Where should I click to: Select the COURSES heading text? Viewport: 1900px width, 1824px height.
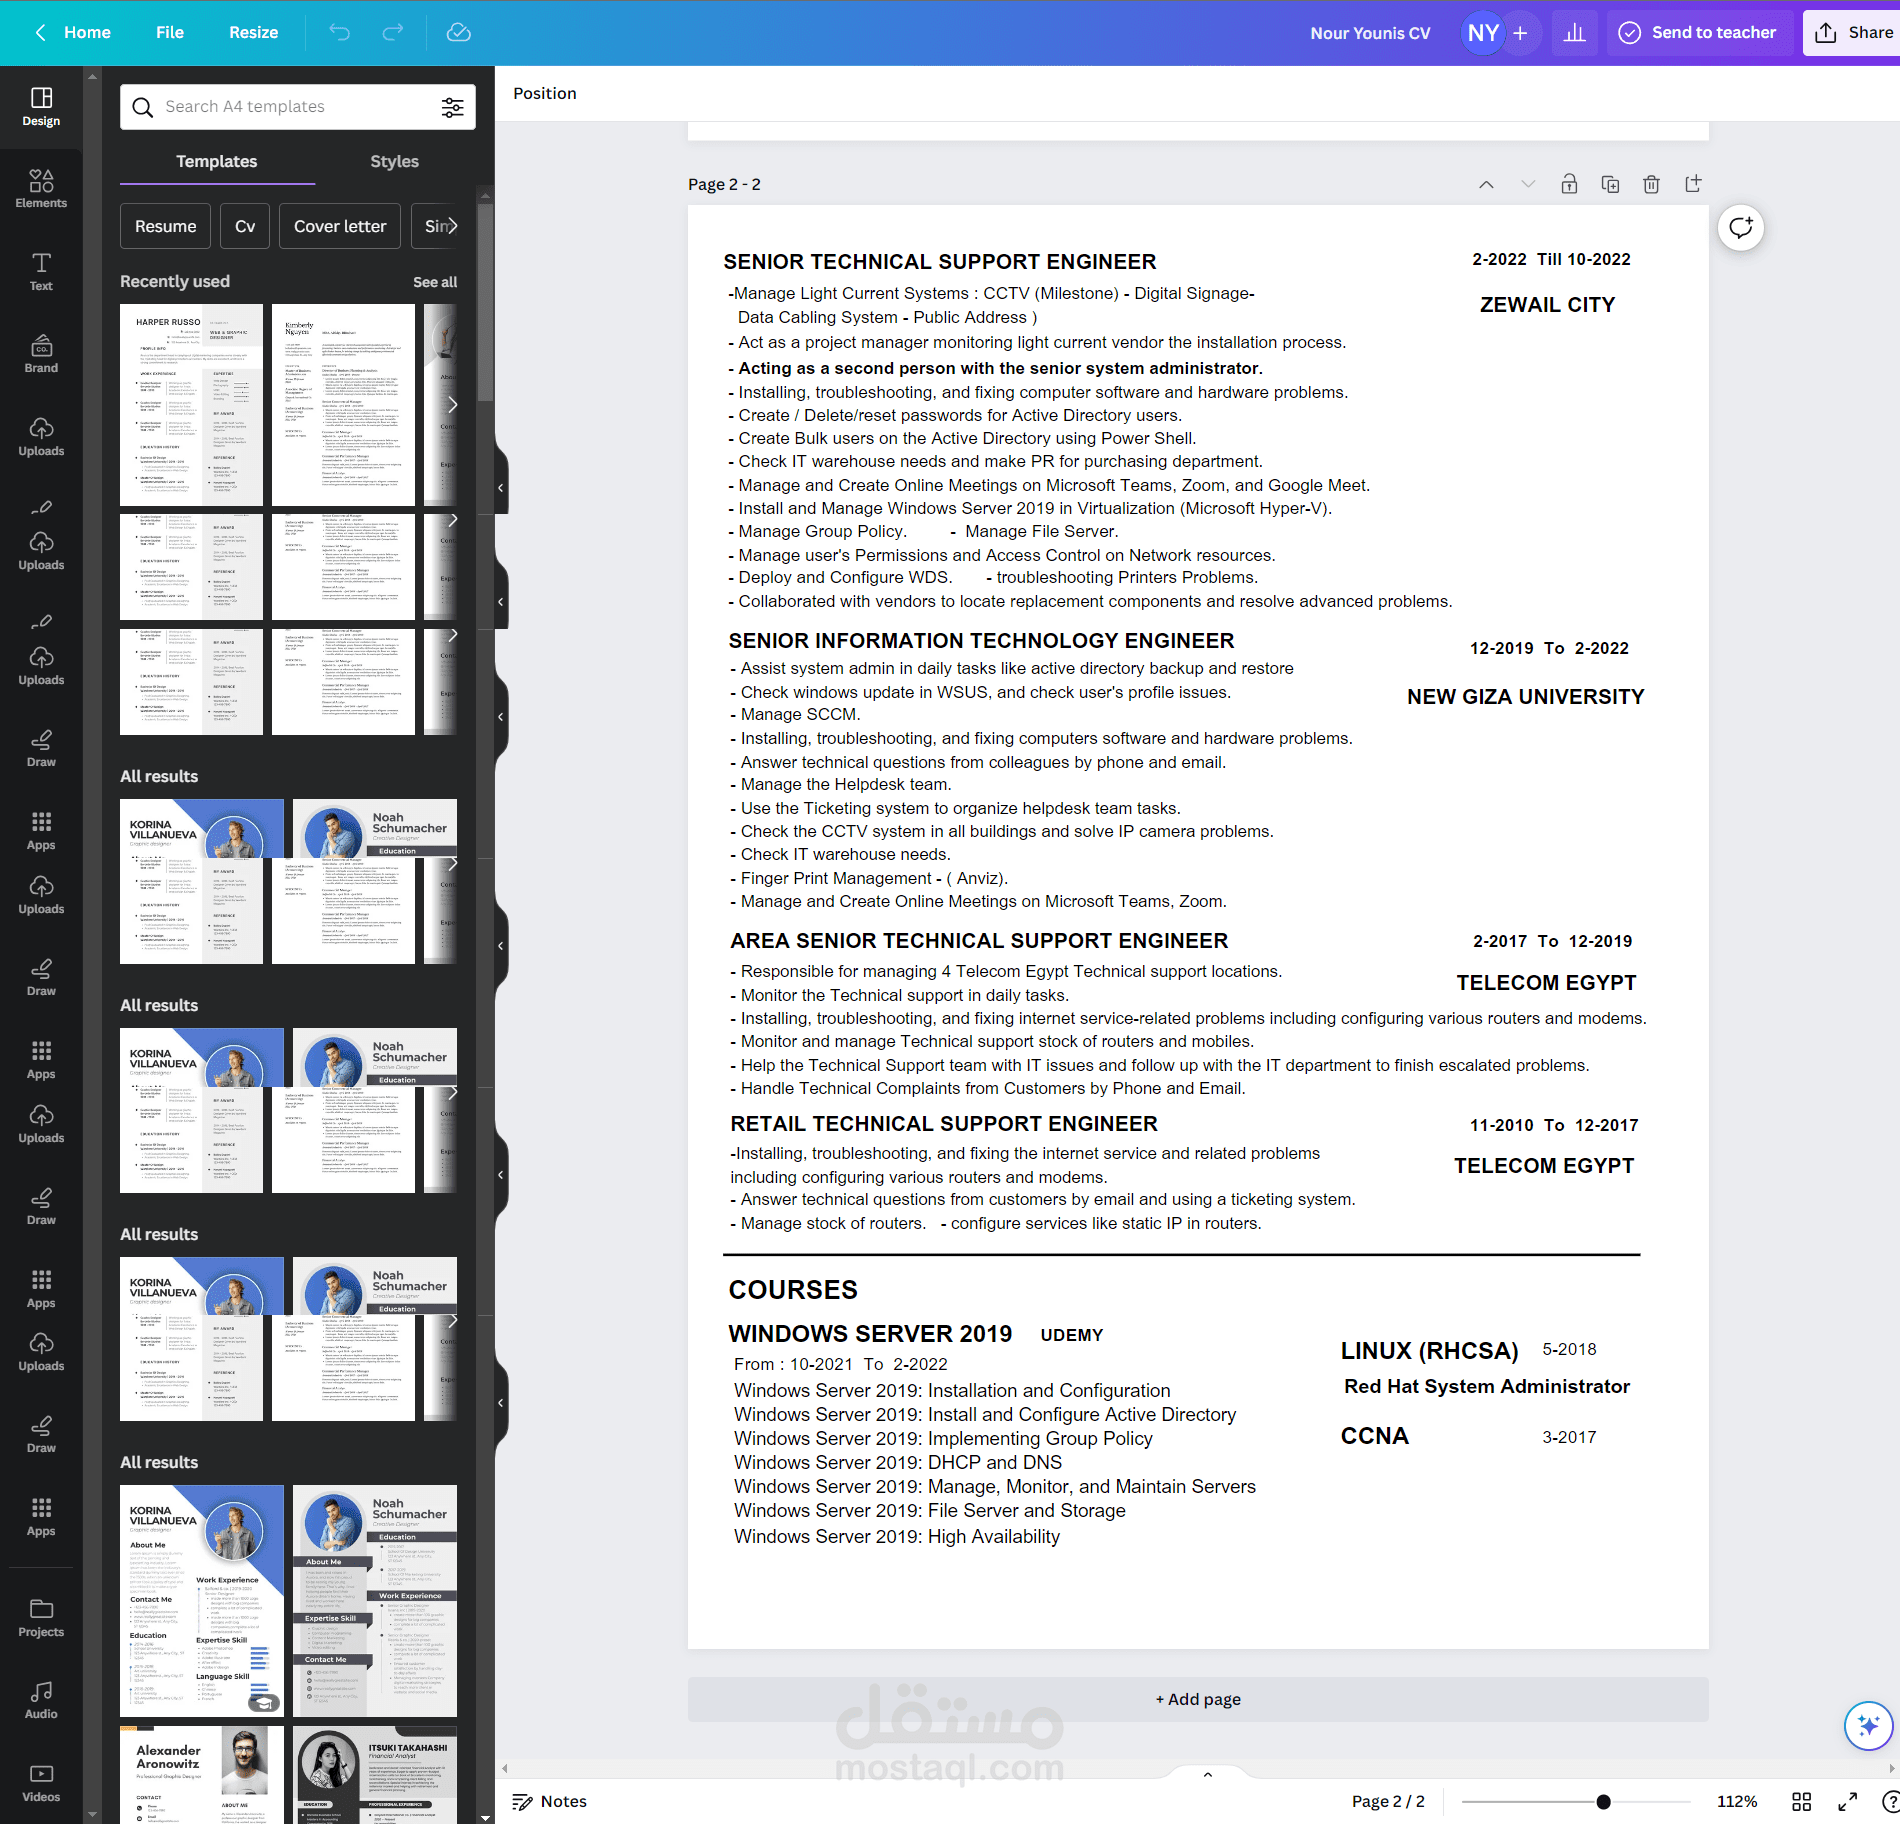pyautogui.click(x=793, y=1290)
